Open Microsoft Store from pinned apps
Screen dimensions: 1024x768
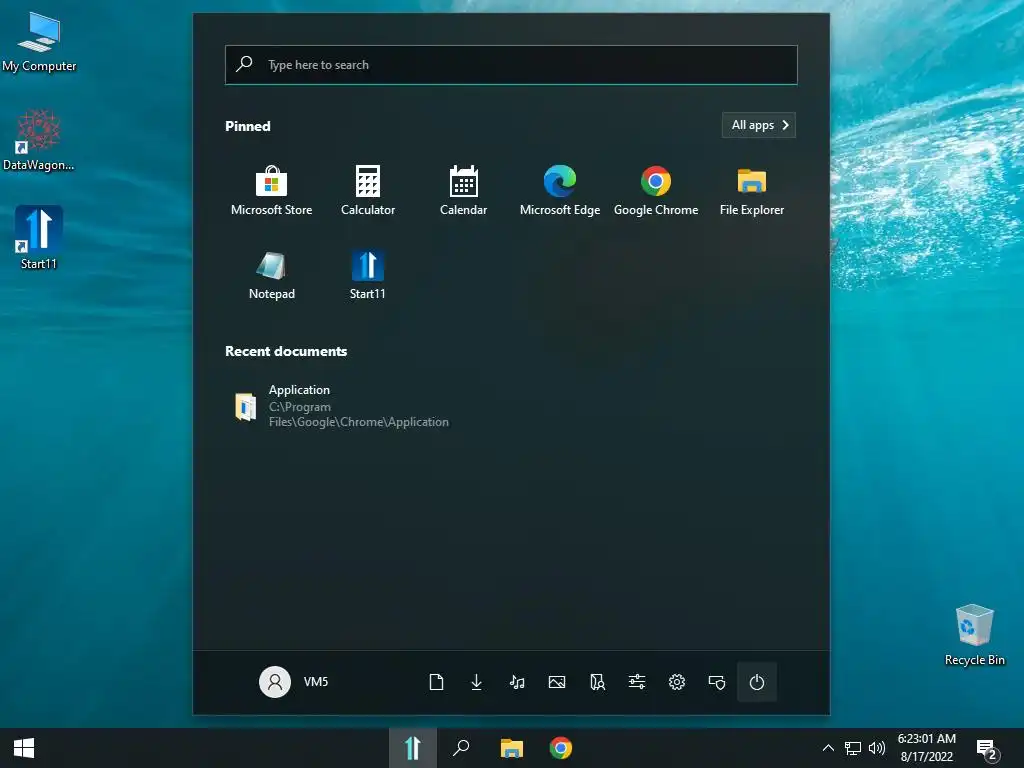point(271,190)
